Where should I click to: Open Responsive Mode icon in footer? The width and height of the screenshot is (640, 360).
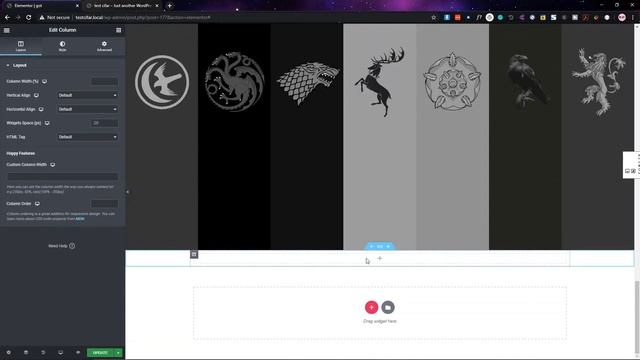(x=60, y=352)
